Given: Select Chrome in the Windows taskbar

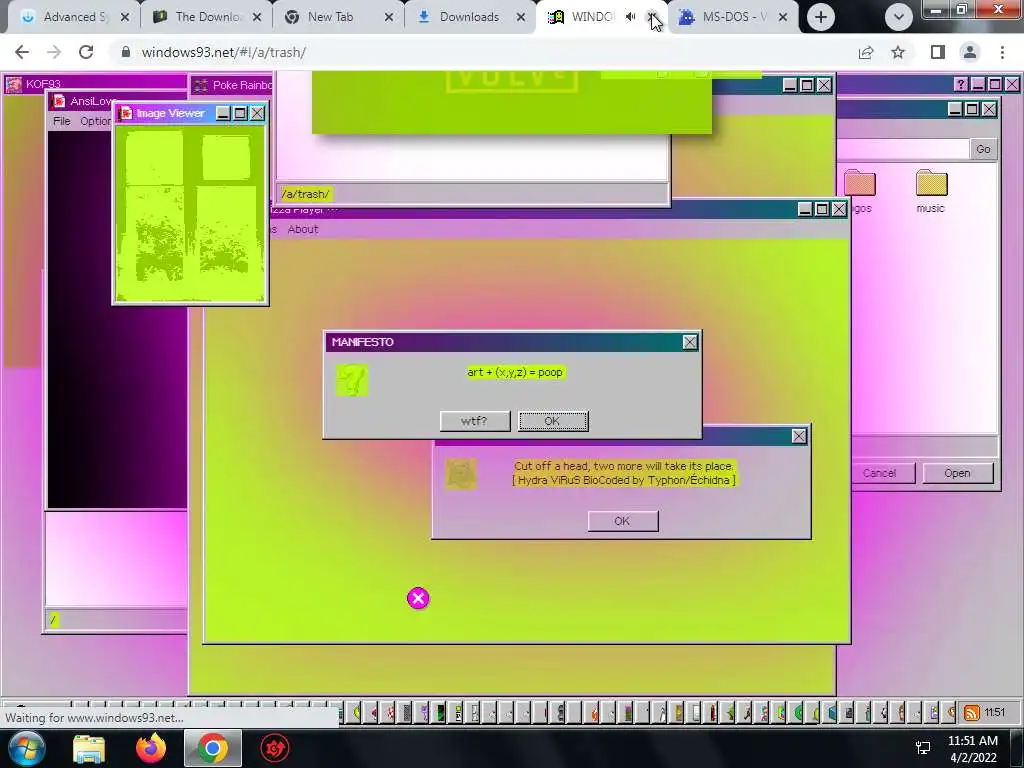Looking at the screenshot, I should [x=212, y=748].
